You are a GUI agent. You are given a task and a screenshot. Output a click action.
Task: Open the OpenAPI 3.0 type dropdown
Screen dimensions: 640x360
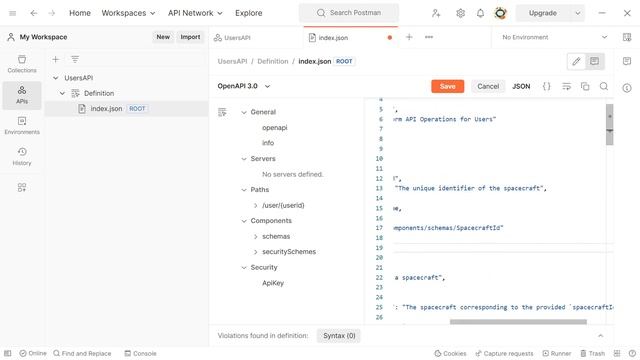coord(244,86)
